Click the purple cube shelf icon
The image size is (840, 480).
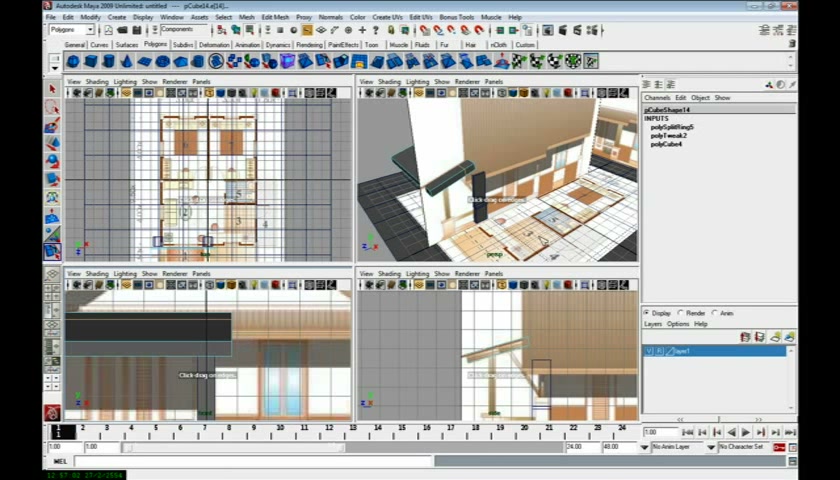coord(288,62)
